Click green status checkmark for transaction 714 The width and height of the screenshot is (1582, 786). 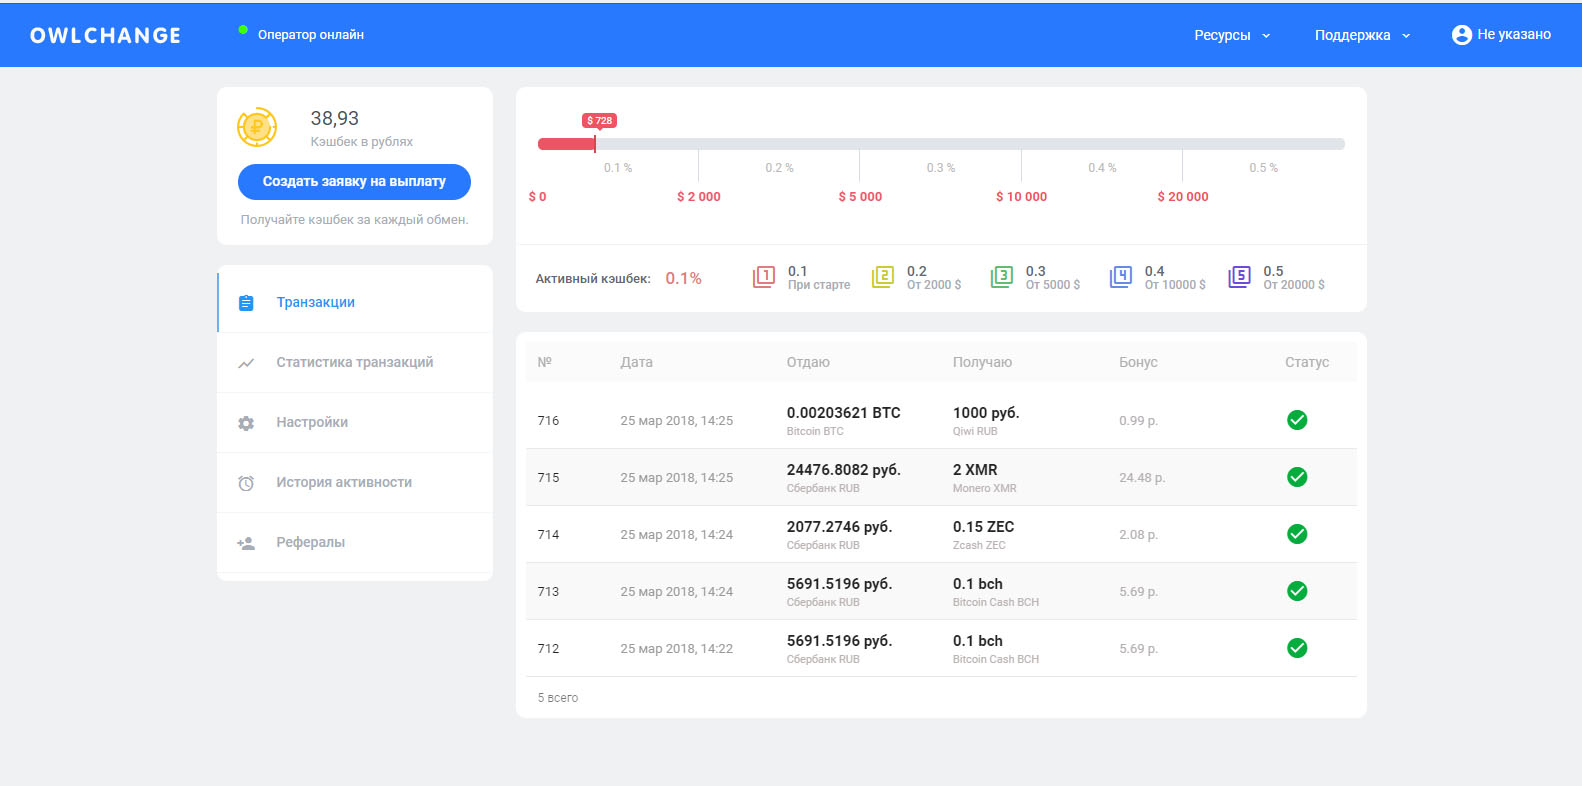pos(1297,534)
